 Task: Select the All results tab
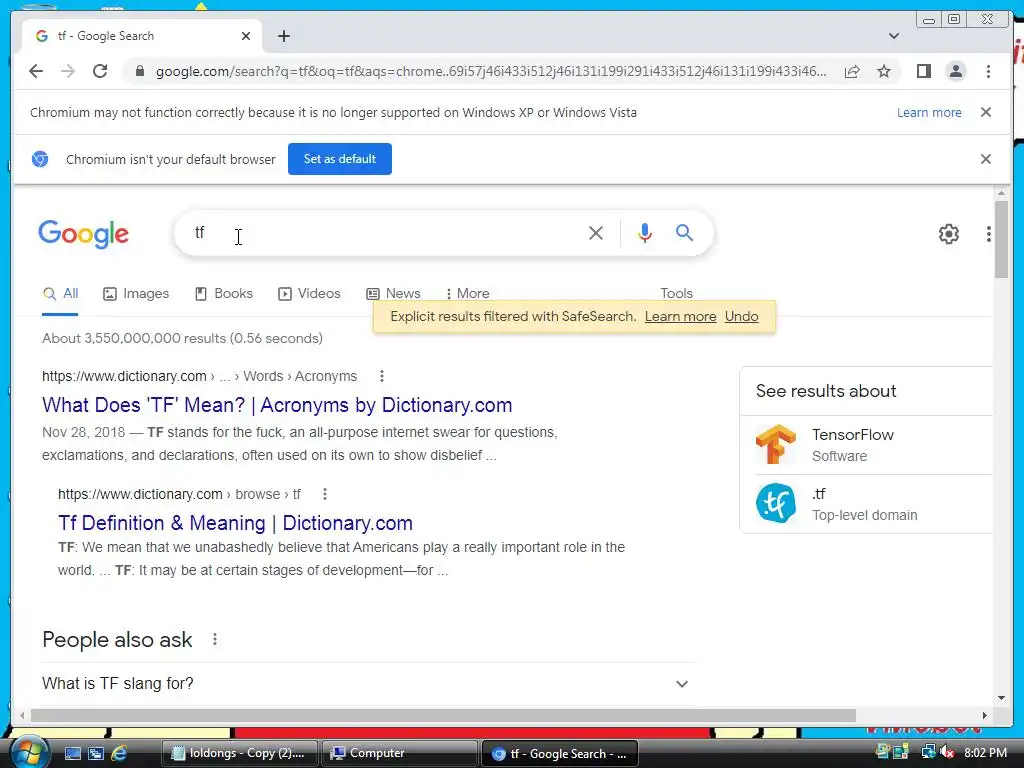coord(60,294)
